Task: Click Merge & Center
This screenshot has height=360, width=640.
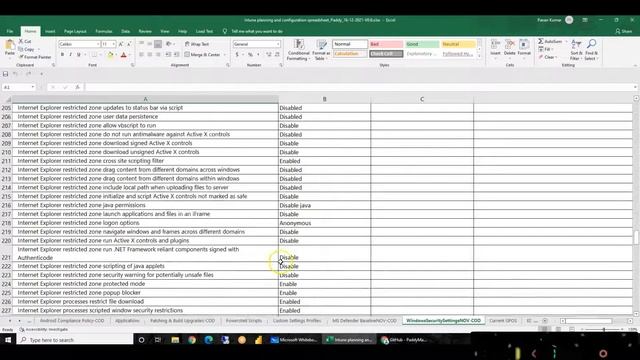Action: [x=202, y=54]
